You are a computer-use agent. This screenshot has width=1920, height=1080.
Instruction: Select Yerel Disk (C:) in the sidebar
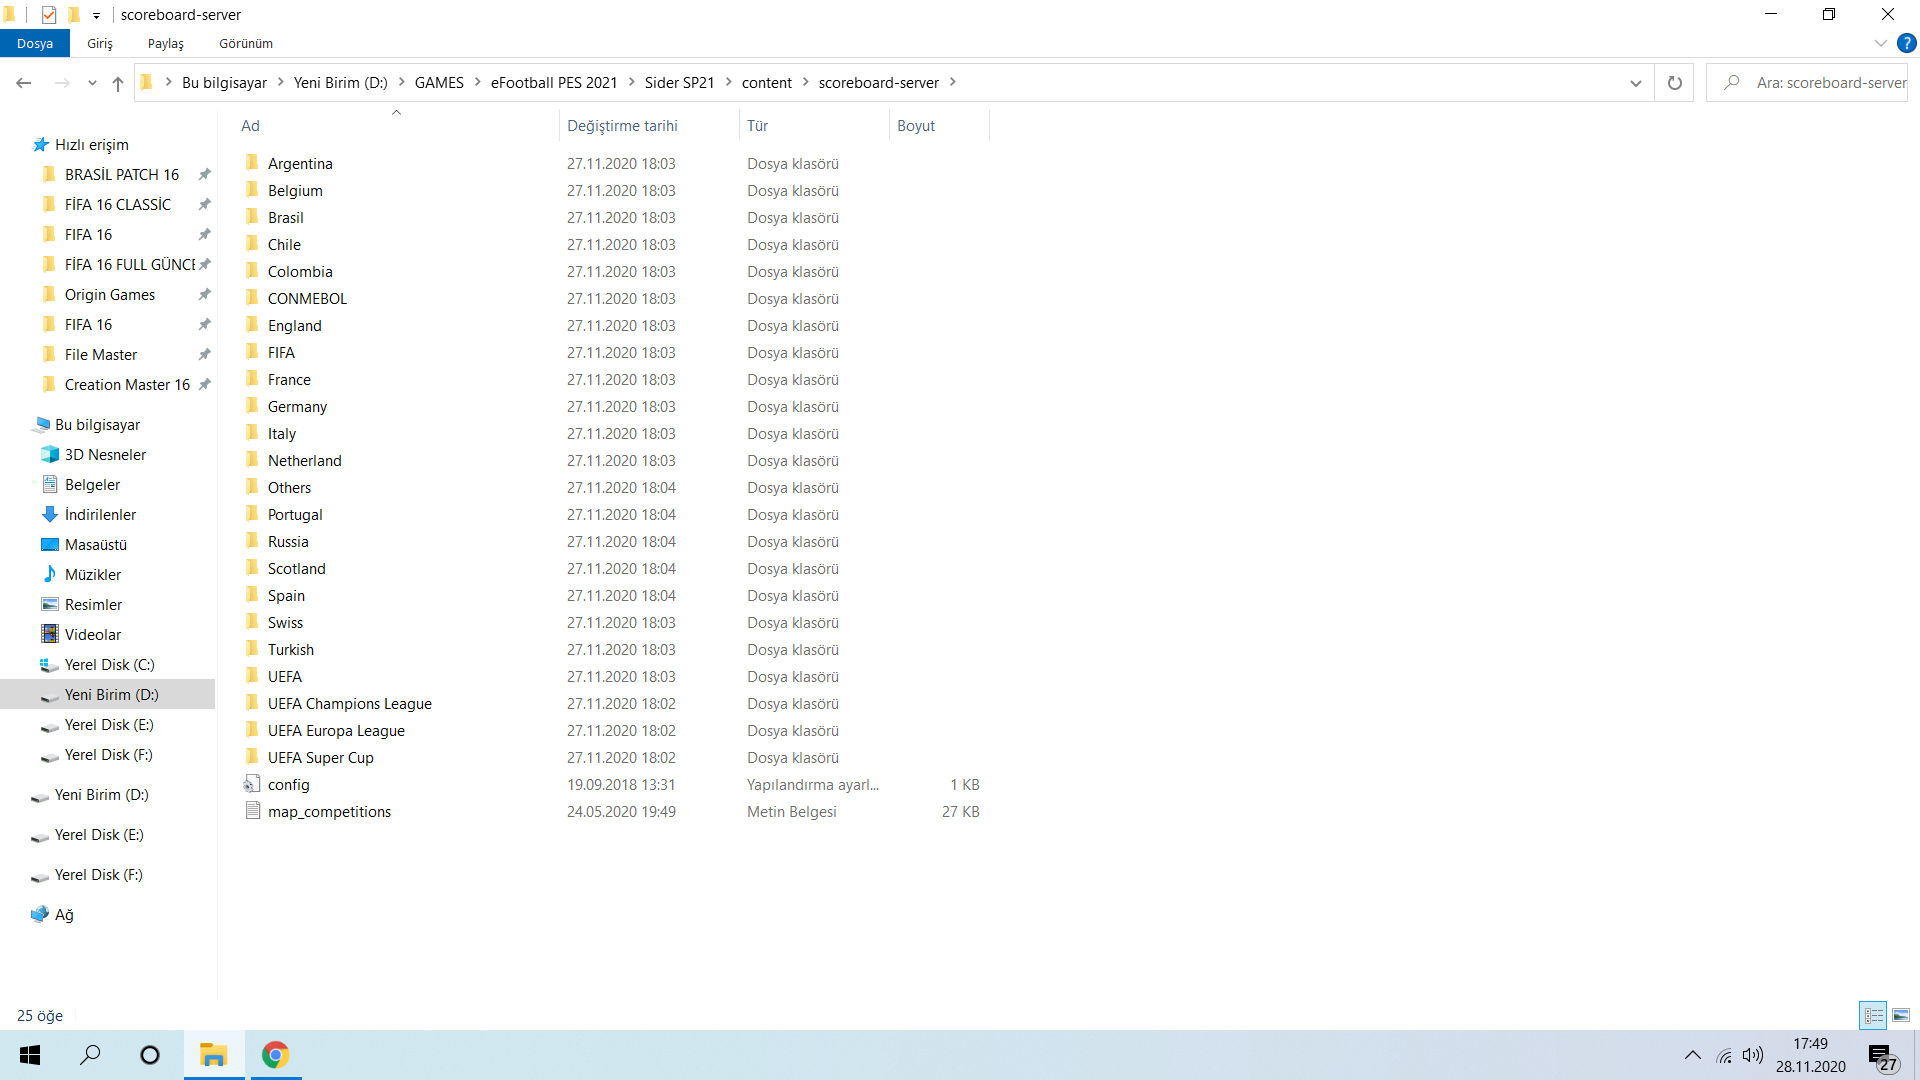[x=109, y=664]
